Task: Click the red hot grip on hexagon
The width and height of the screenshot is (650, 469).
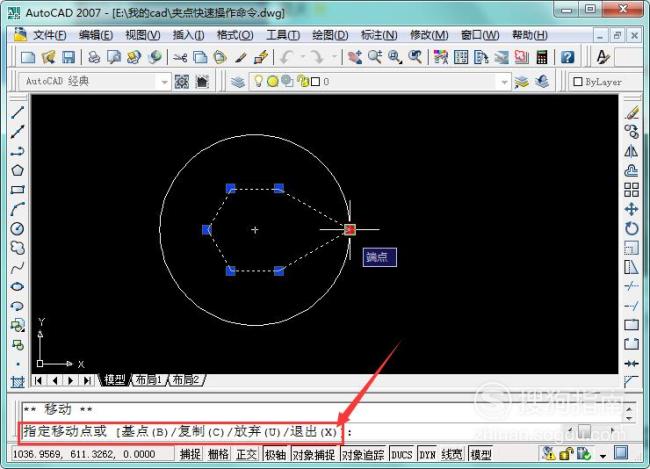Action: tap(350, 229)
